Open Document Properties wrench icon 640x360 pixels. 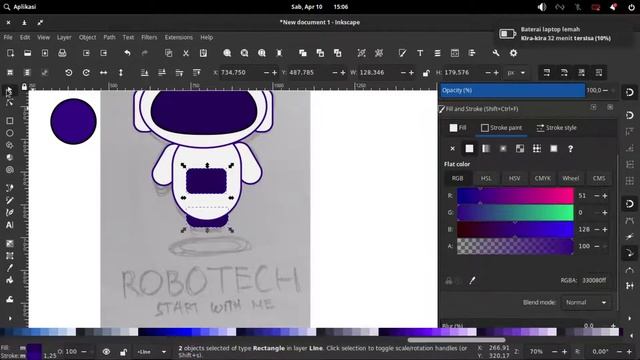(x=496, y=53)
